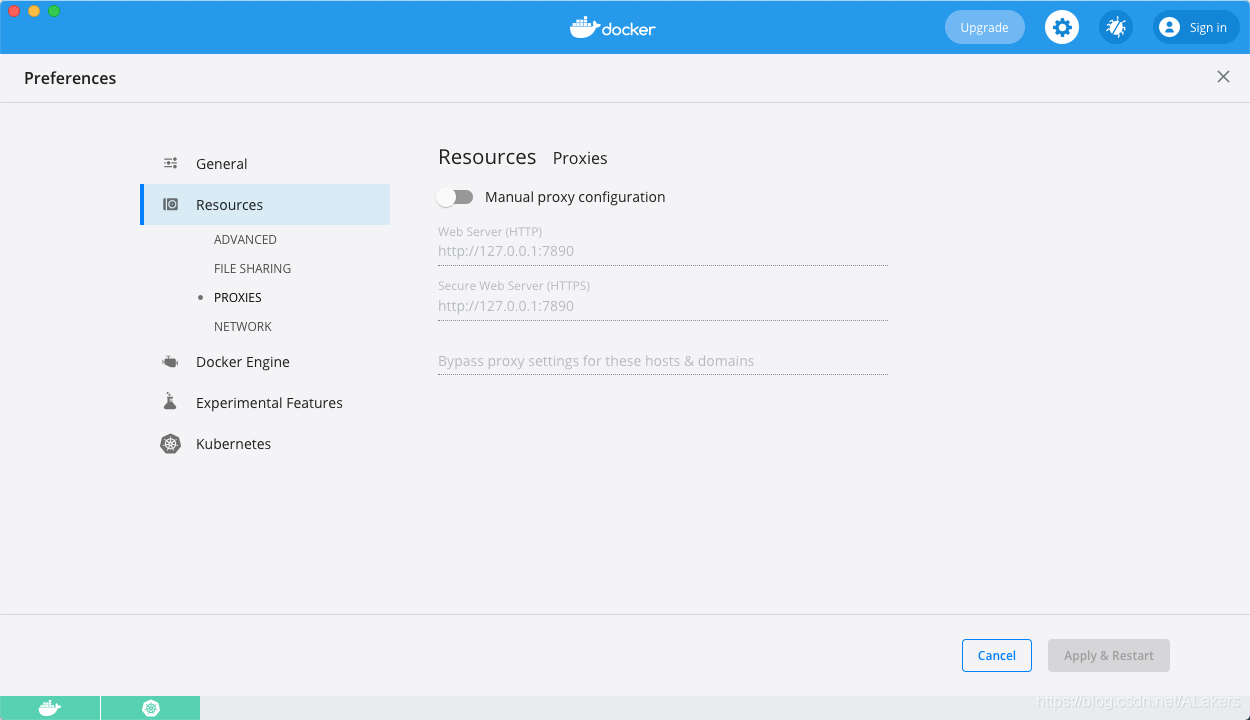Click the Kubernetes status icon in bottom bar

(x=151, y=708)
